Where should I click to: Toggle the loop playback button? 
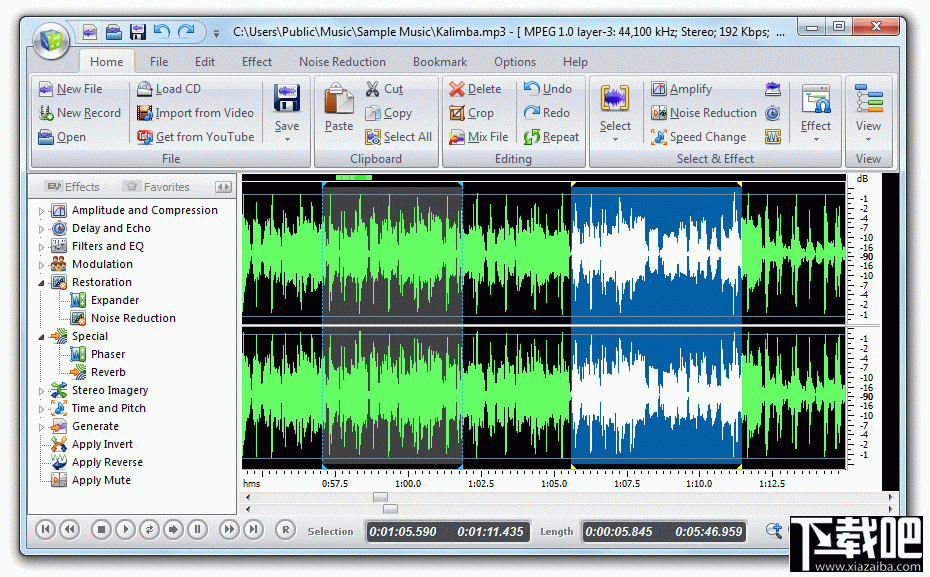point(149,530)
